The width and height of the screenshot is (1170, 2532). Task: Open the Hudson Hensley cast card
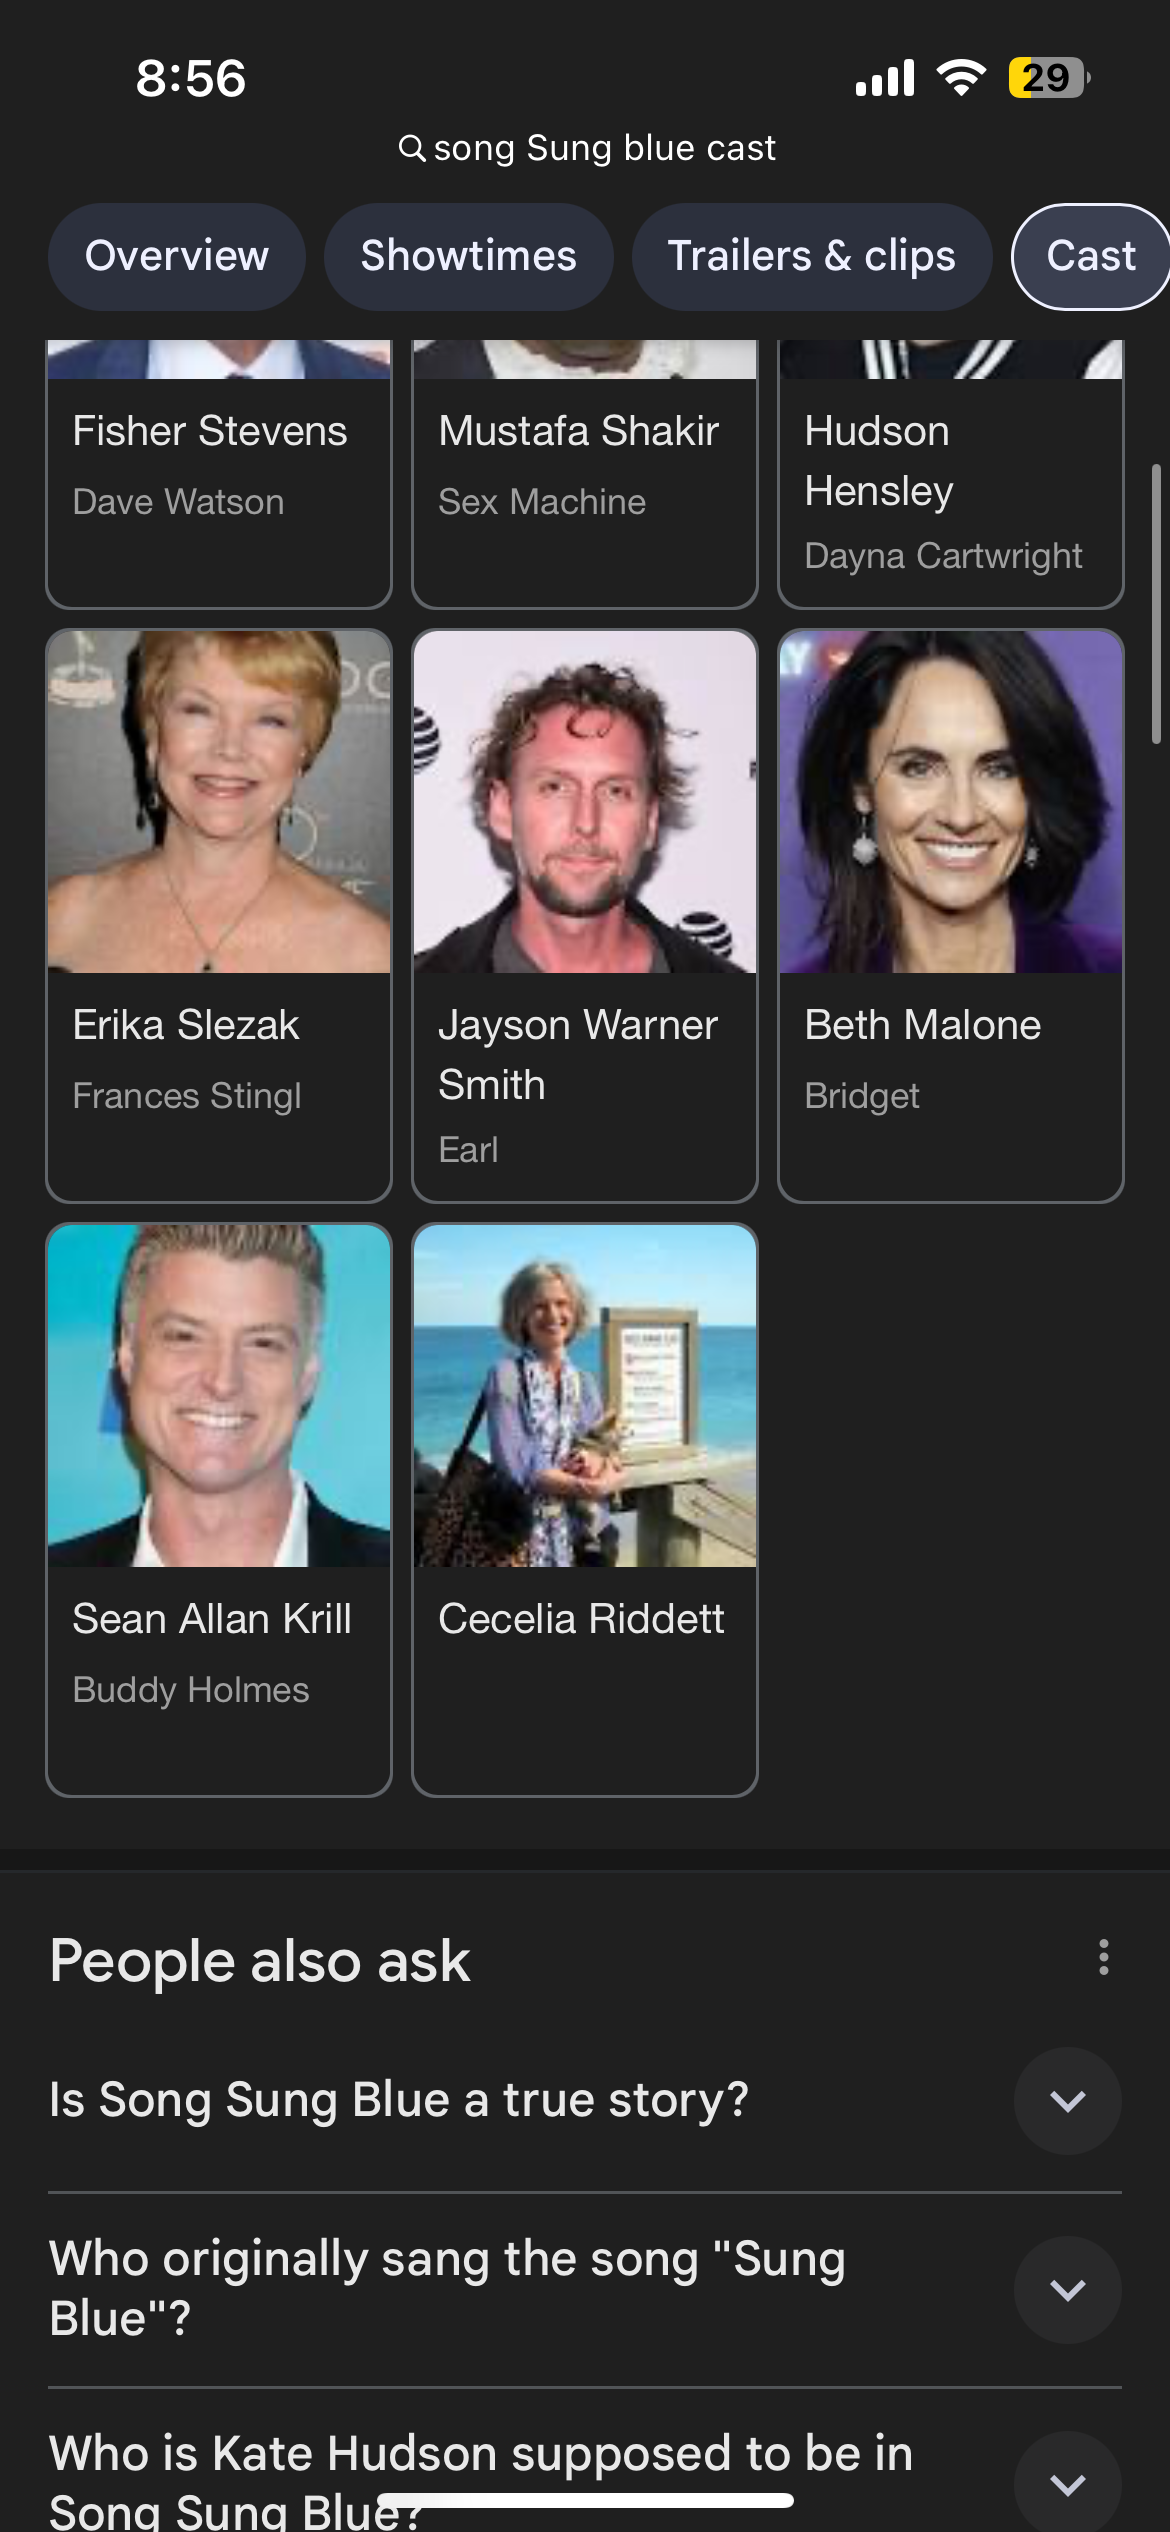(x=951, y=473)
